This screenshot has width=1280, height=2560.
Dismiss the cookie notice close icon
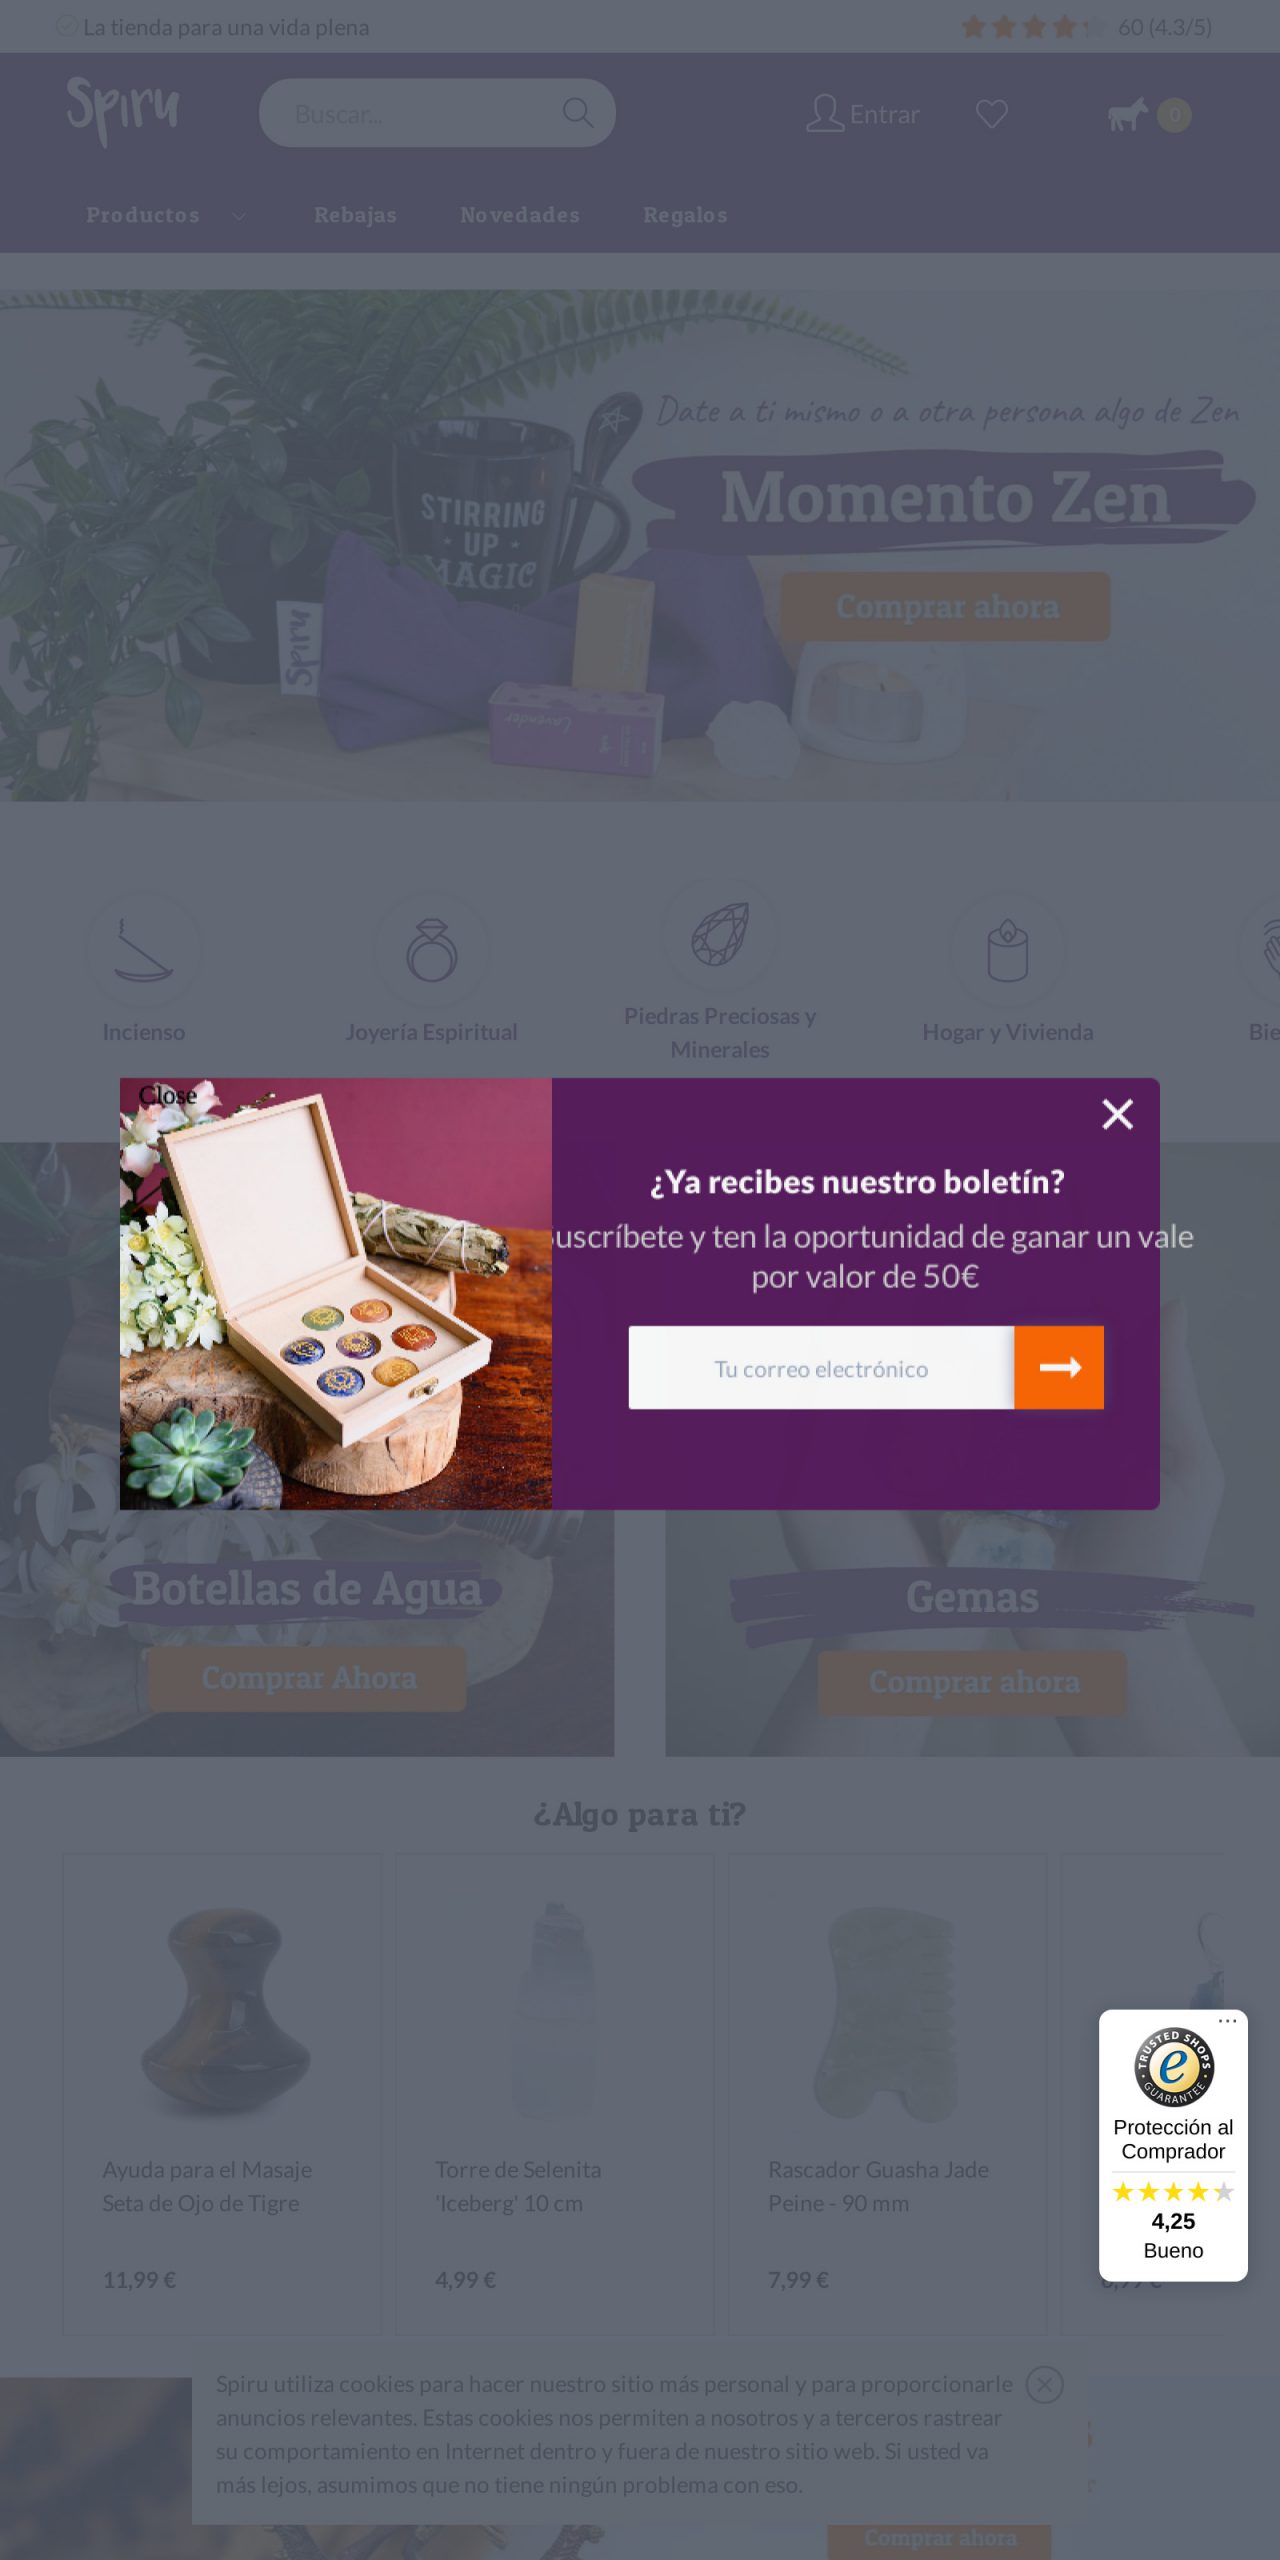tap(1044, 2385)
